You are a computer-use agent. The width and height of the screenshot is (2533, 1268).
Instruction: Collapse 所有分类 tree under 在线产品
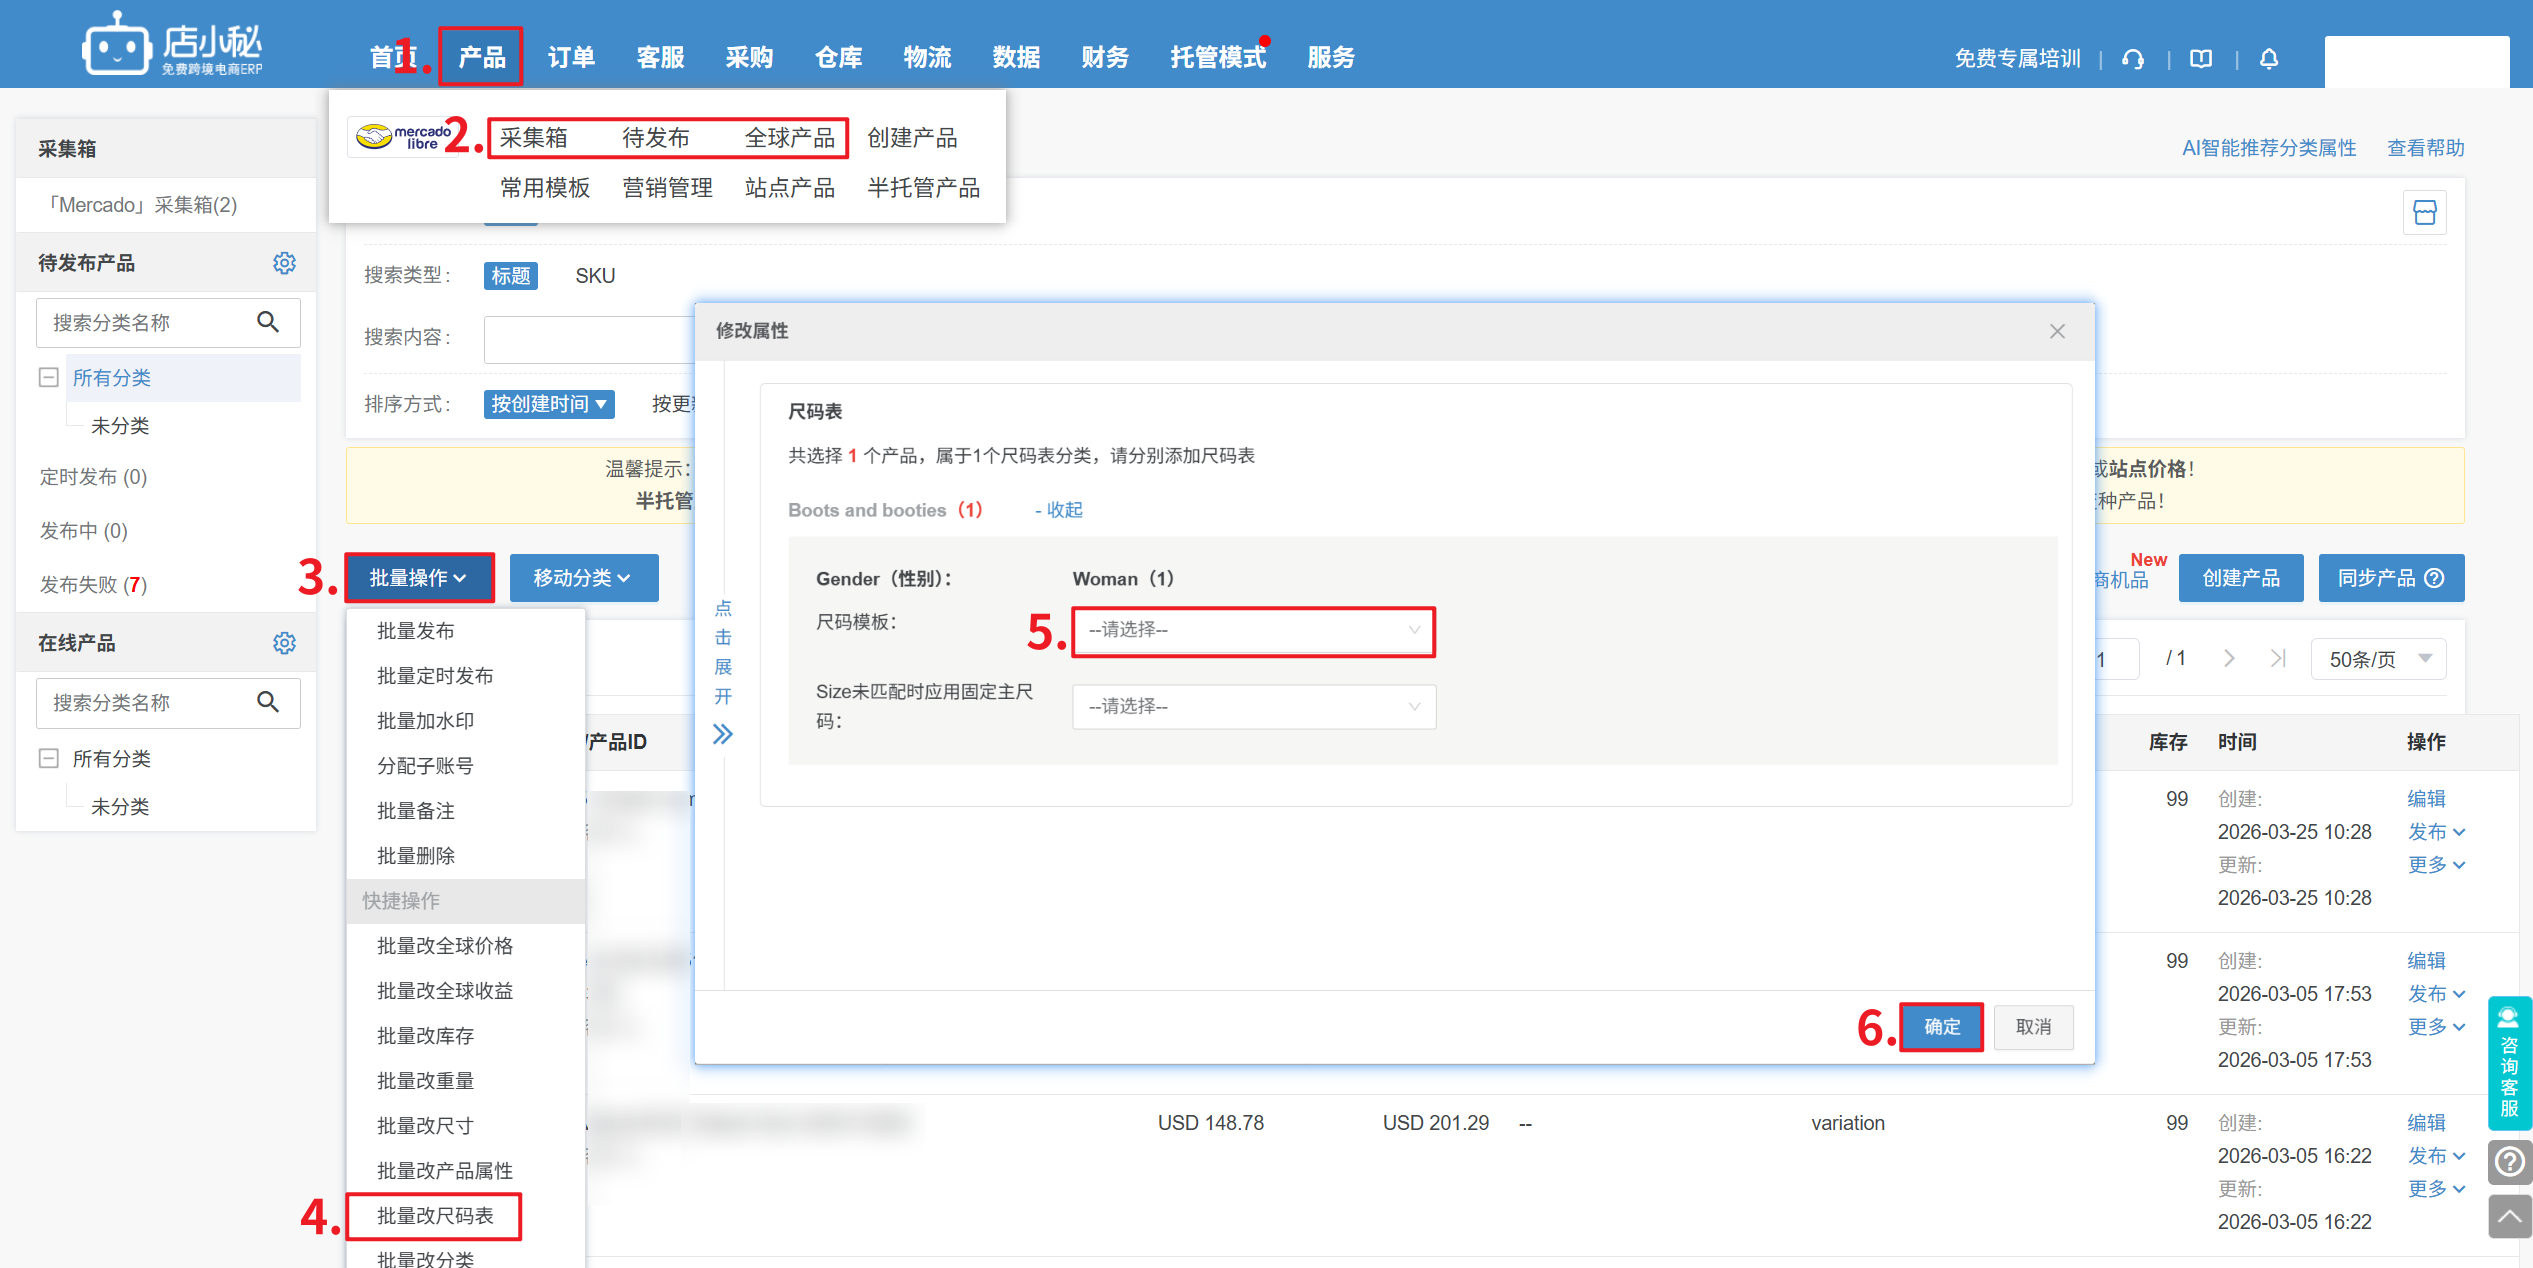point(48,758)
